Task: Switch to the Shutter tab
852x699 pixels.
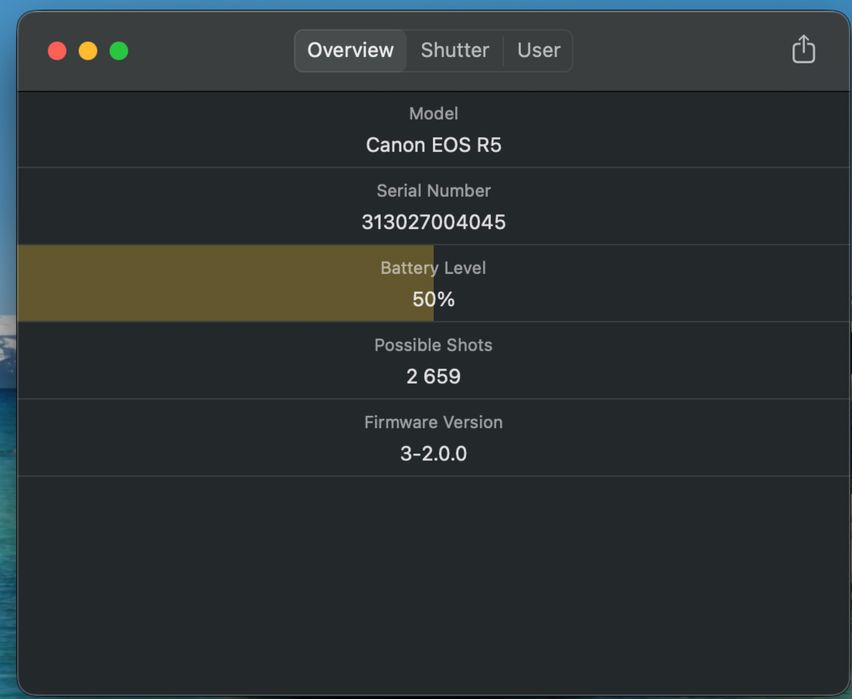Action: point(455,51)
